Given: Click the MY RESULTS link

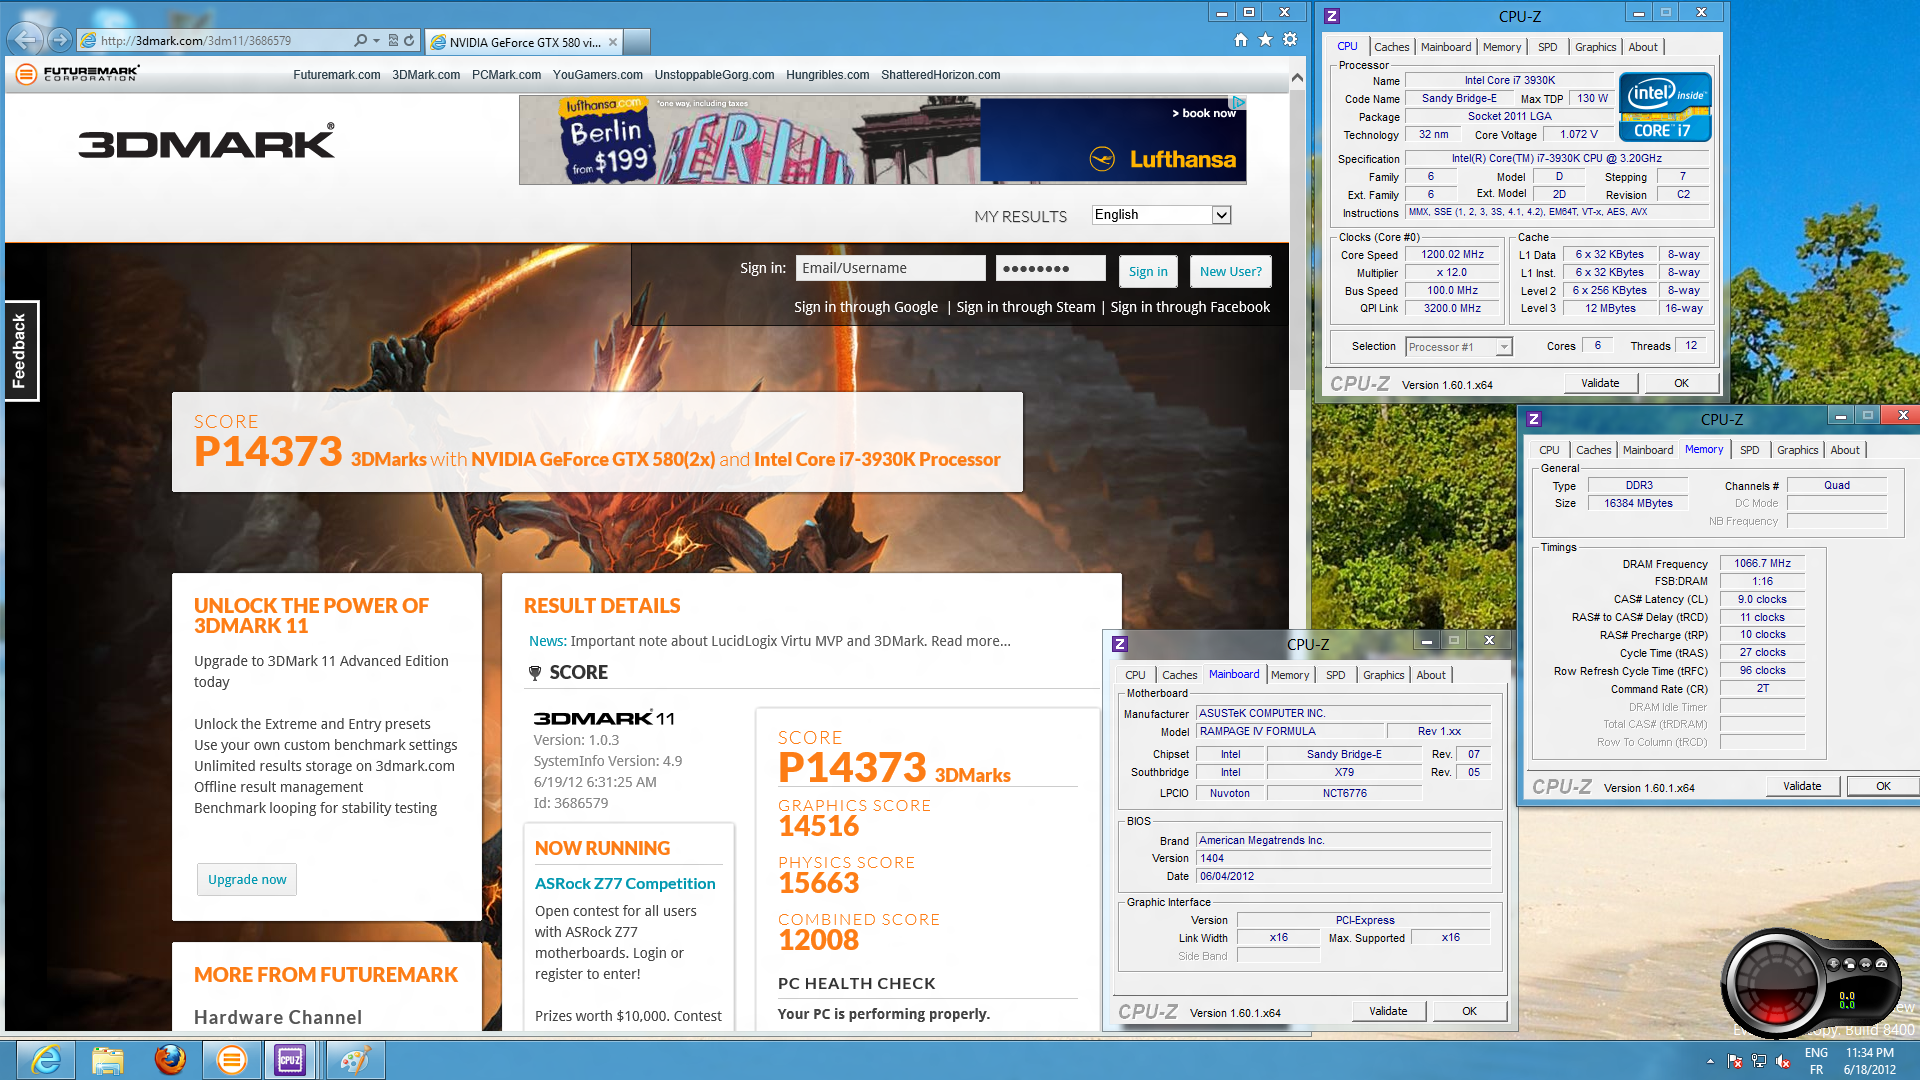Looking at the screenshot, I should [x=1020, y=216].
